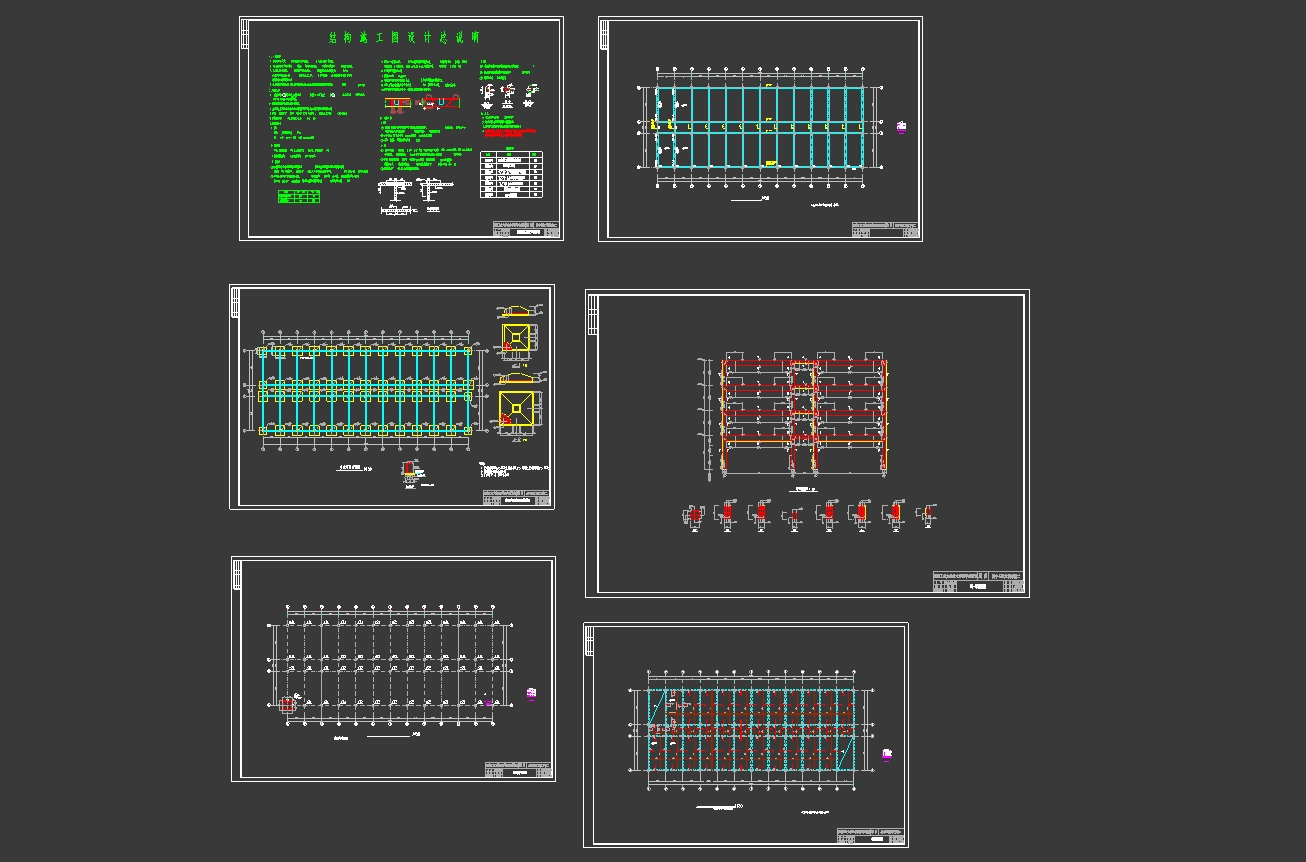
Task: Select title block of the design notes sheet
Action: click(524, 228)
